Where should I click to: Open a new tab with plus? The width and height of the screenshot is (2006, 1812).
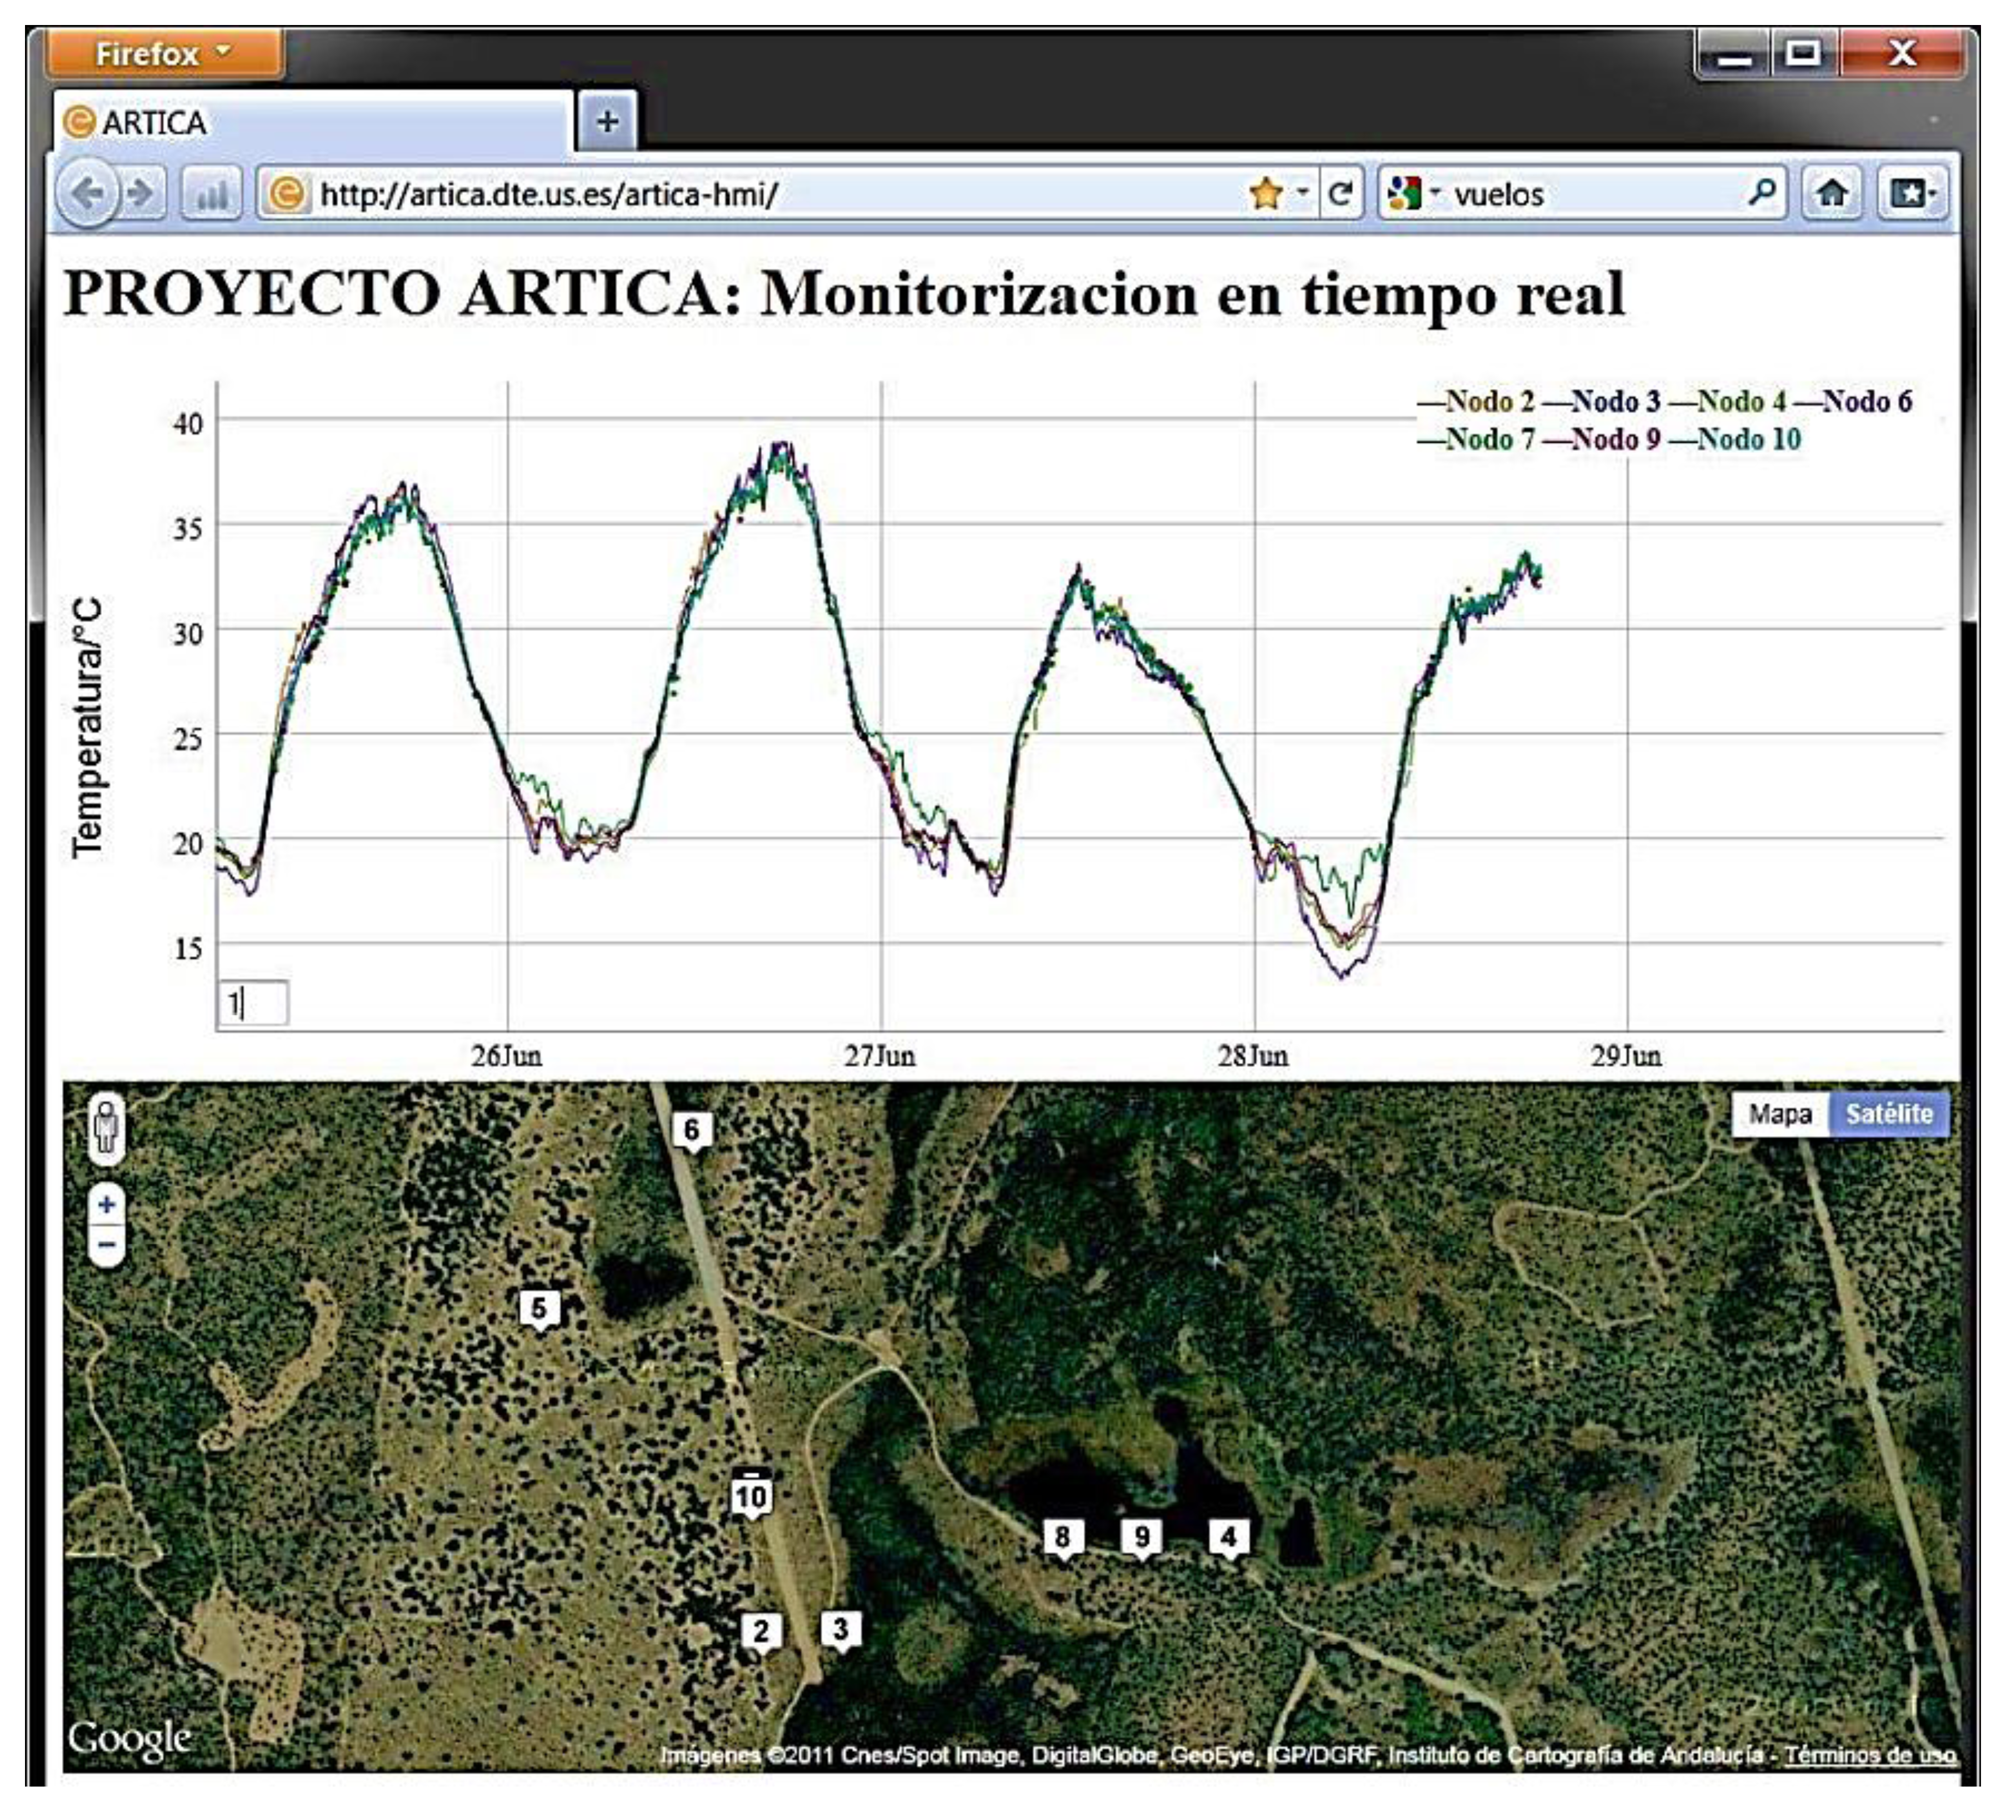click(607, 122)
